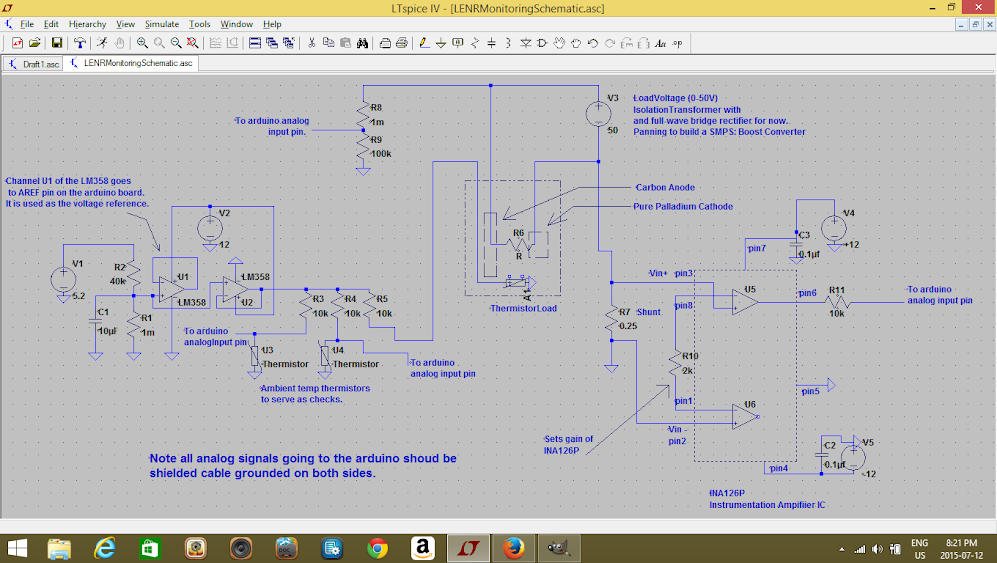The width and height of the screenshot is (997, 563).
Task: Select the Cut scissors tool
Action: click(x=312, y=43)
